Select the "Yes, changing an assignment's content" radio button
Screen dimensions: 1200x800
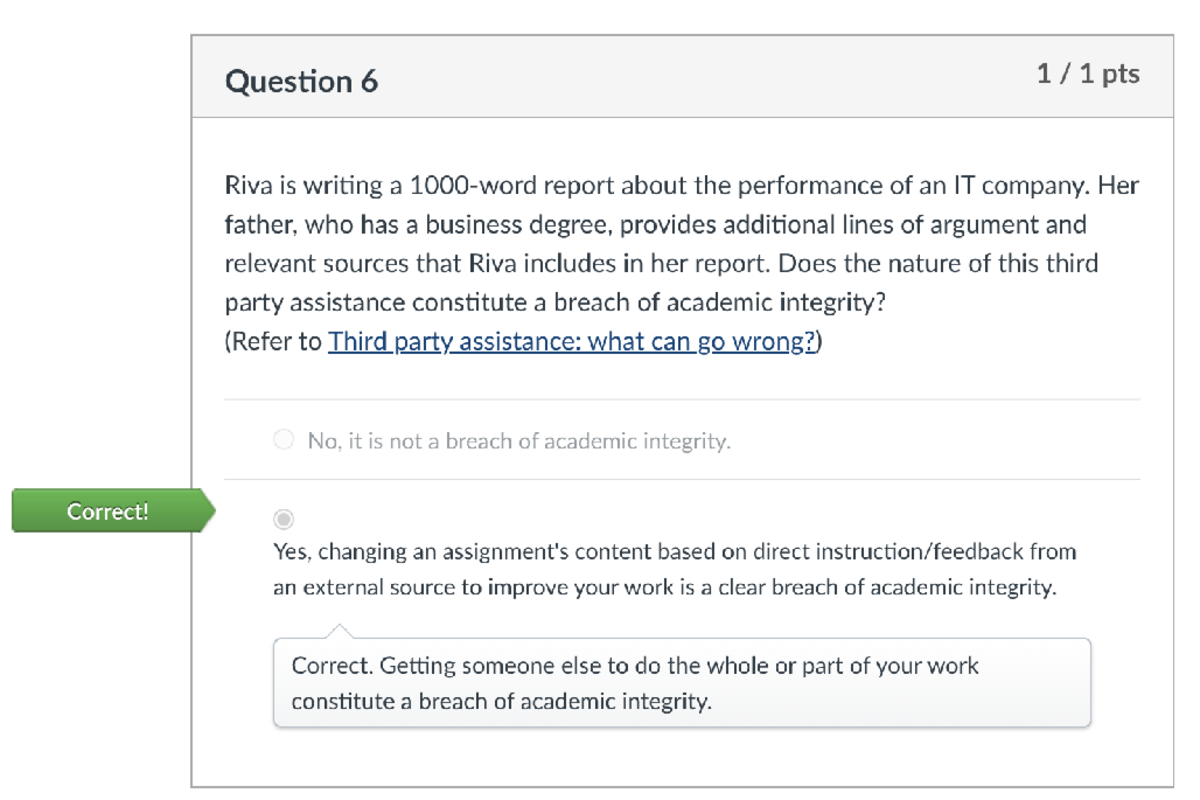283,518
